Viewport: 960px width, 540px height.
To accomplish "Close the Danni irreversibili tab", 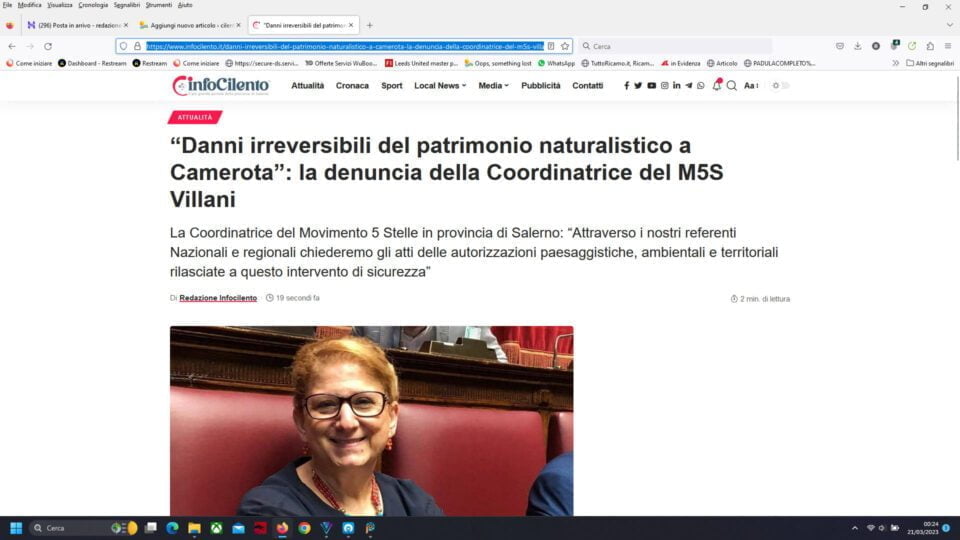I will click(x=351, y=25).
